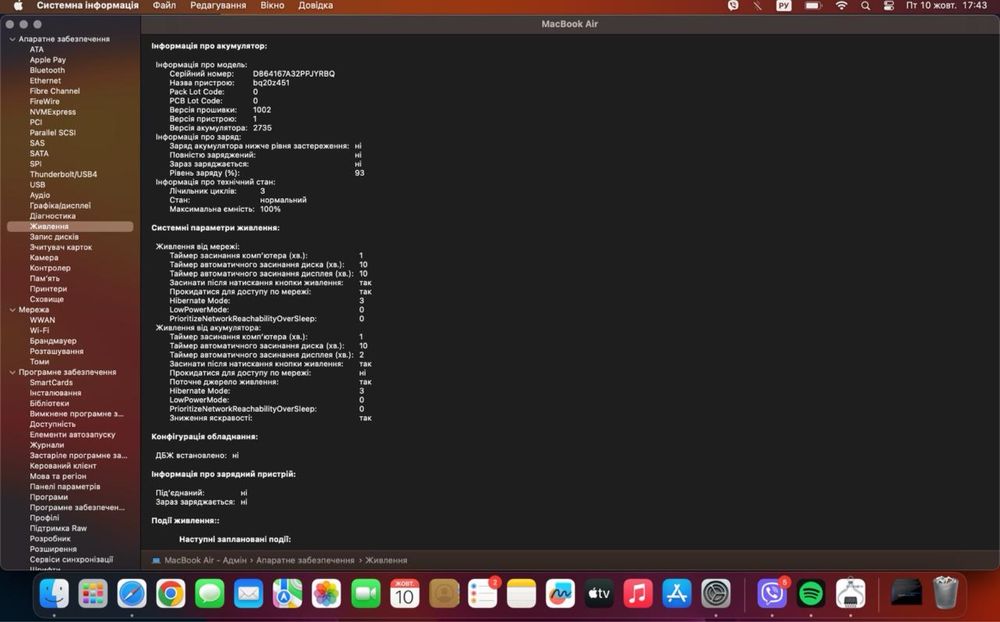Select Сховище in the sidebar
Screen dimensions: 1000x622
(47, 299)
